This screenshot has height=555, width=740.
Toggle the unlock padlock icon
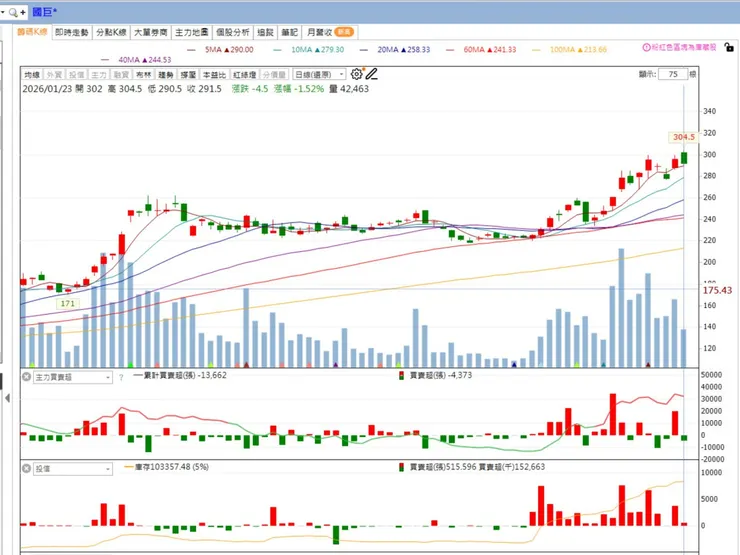pos(729,47)
